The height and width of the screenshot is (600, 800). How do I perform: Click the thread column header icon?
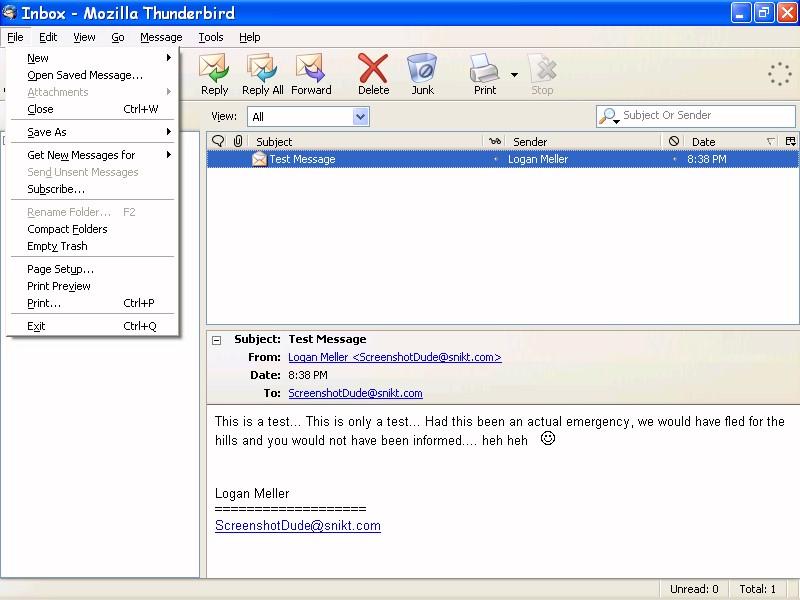[218, 141]
